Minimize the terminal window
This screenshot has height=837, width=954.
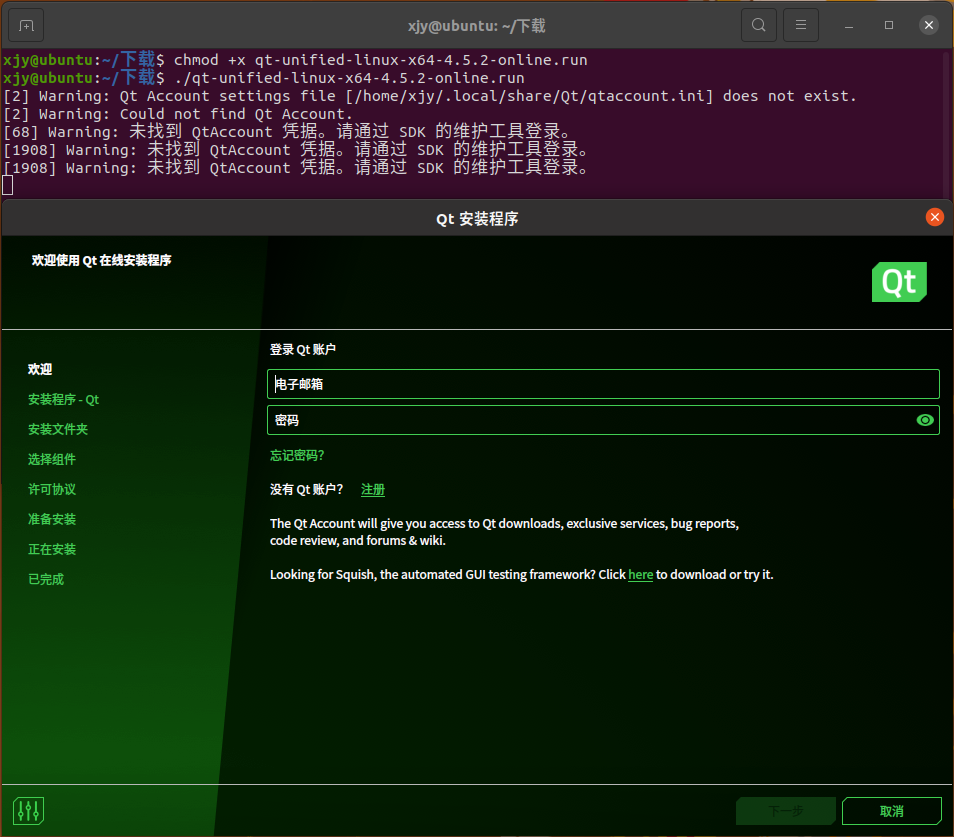[849, 26]
